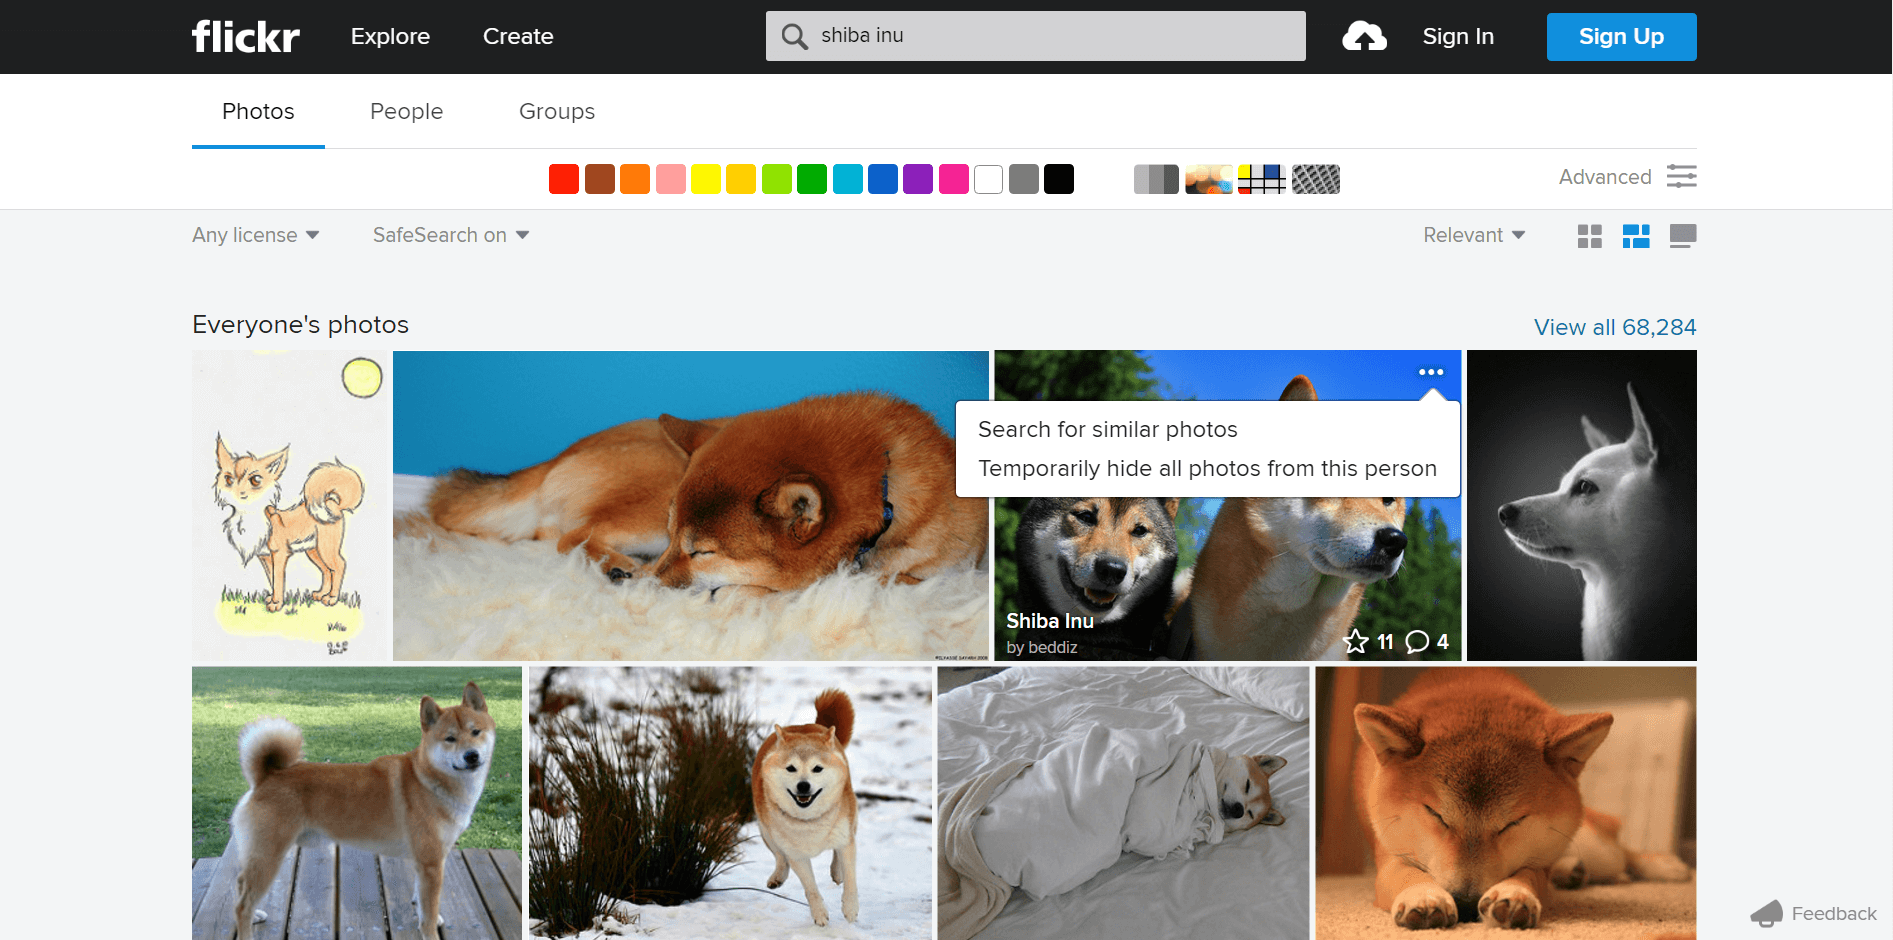Click the cloud upload icon
This screenshot has height=940, width=1893.
pos(1364,36)
